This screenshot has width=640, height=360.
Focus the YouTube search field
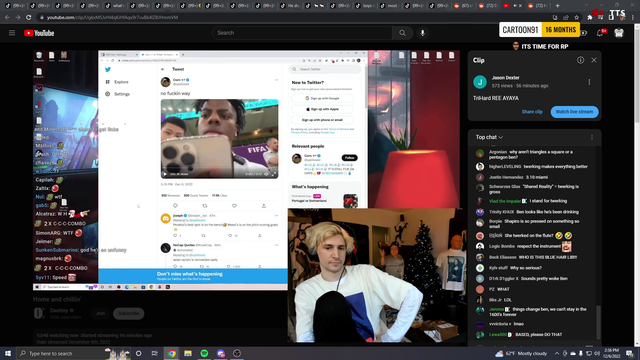[302, 33]
